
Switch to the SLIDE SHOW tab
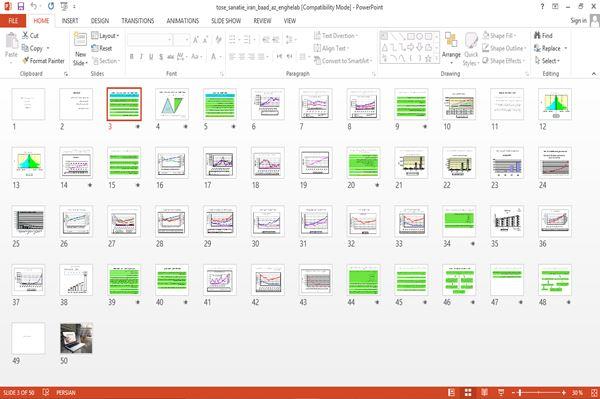point(226,21)
